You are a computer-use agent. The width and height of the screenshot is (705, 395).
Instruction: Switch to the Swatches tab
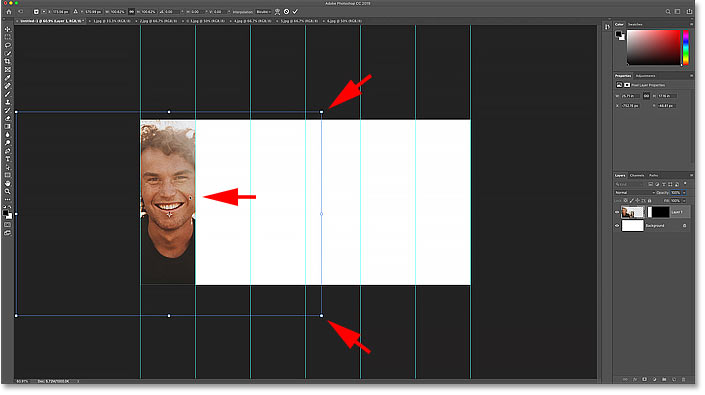pyautogui.click(x=635, y=24)
